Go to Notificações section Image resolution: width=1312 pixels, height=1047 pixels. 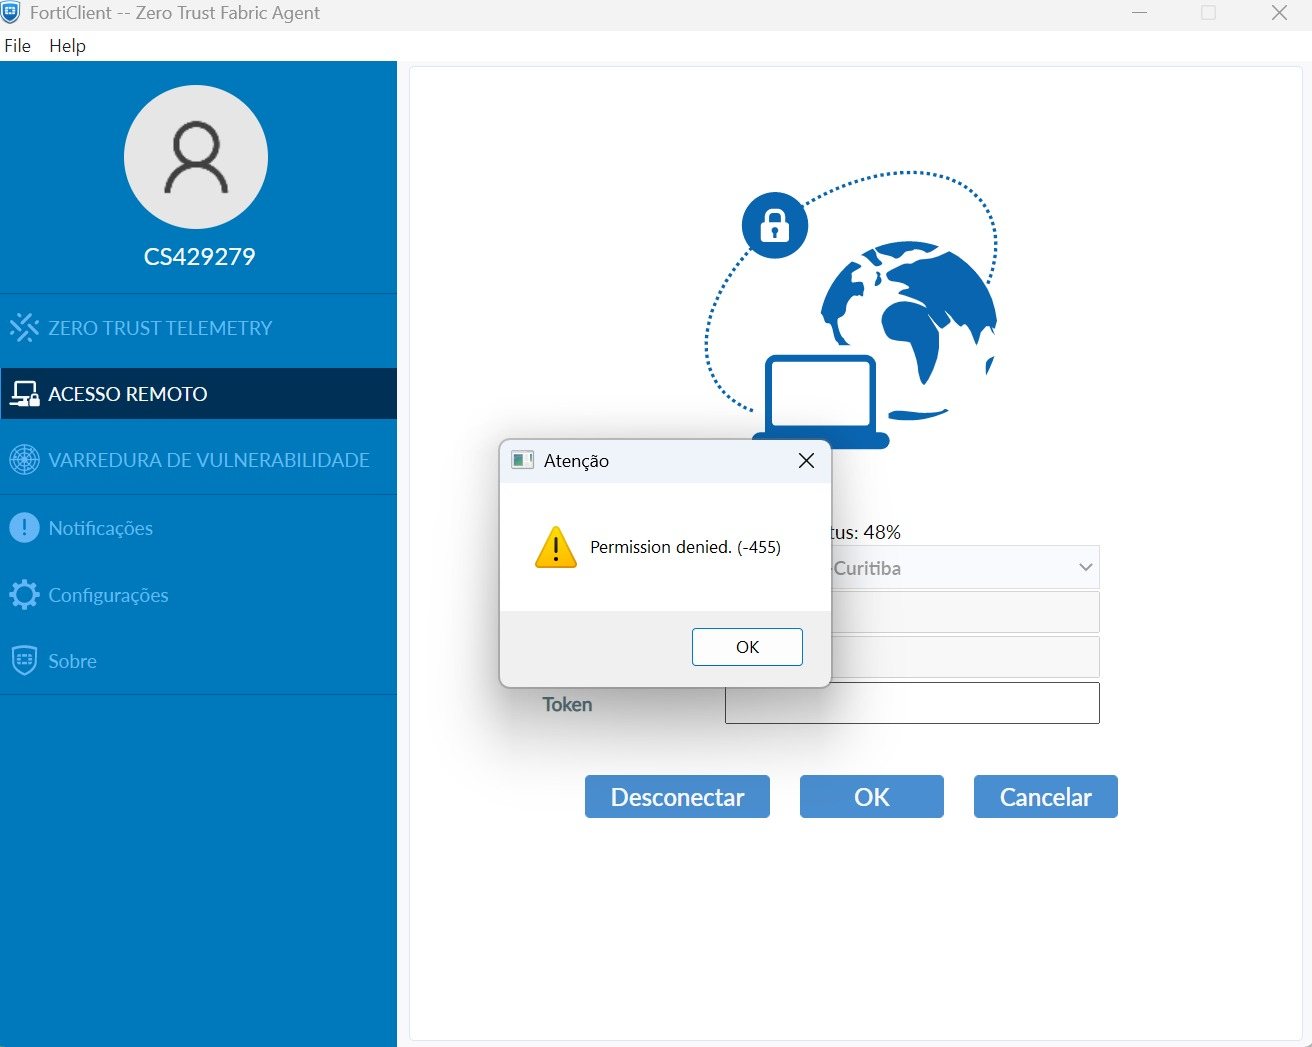(x=198, y=528)
